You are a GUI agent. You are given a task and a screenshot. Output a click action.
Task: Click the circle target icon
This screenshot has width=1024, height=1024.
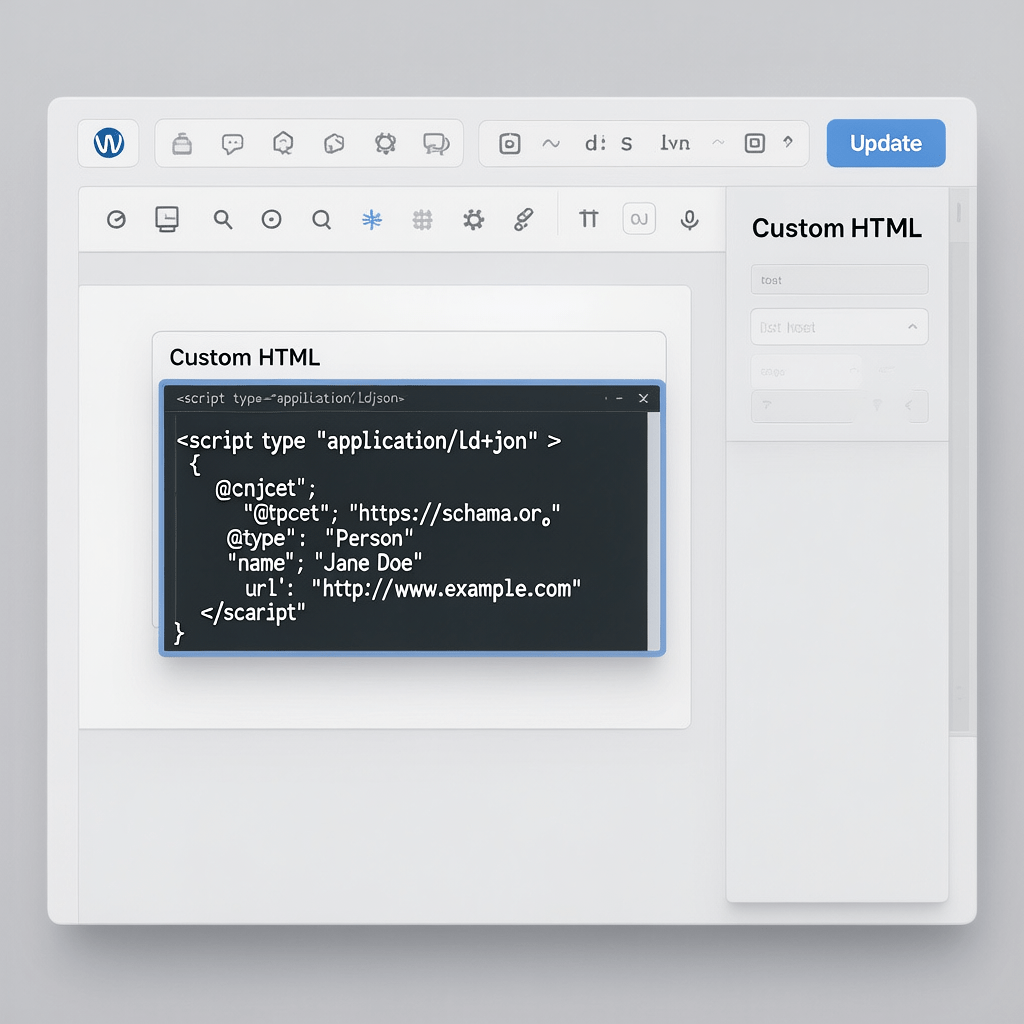pyautogui.click(x=271, y=219)
